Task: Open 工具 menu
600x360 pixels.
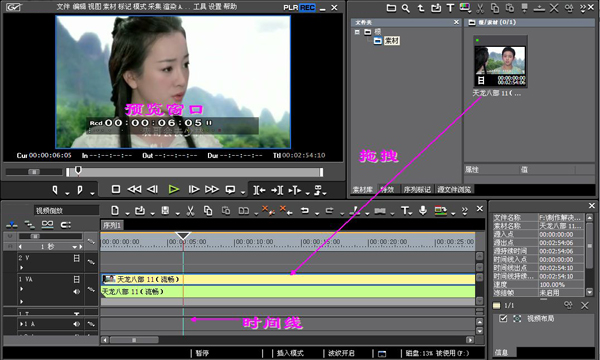Action: pyautogui.click(x=200, y=7)
